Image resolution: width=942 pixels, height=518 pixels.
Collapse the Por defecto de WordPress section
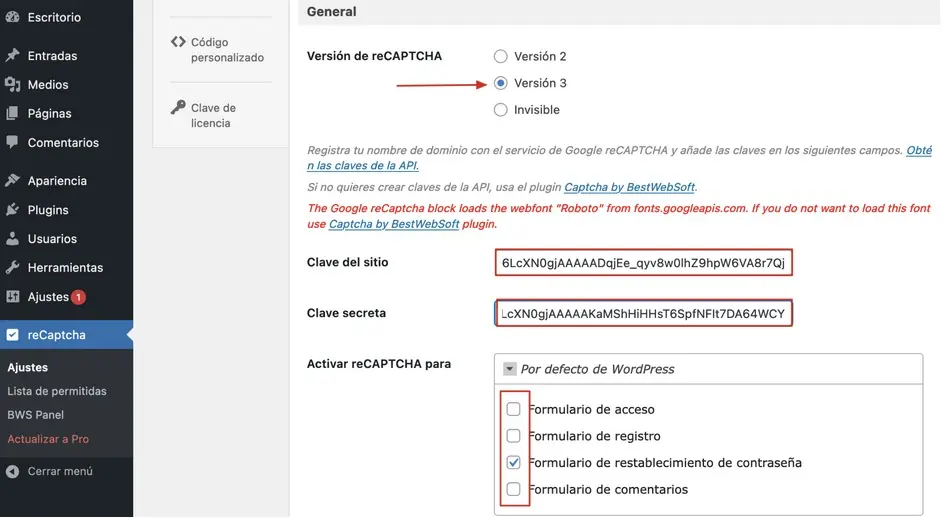click(509, 369)
